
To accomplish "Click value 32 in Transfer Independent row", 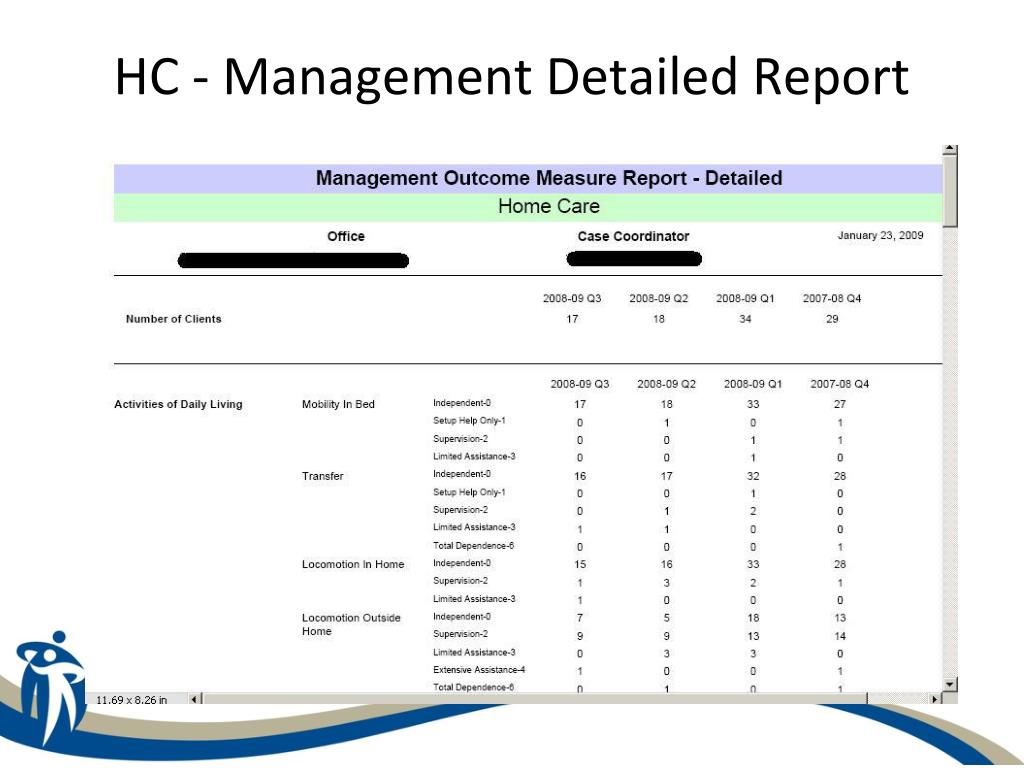I will pos(753,476).
